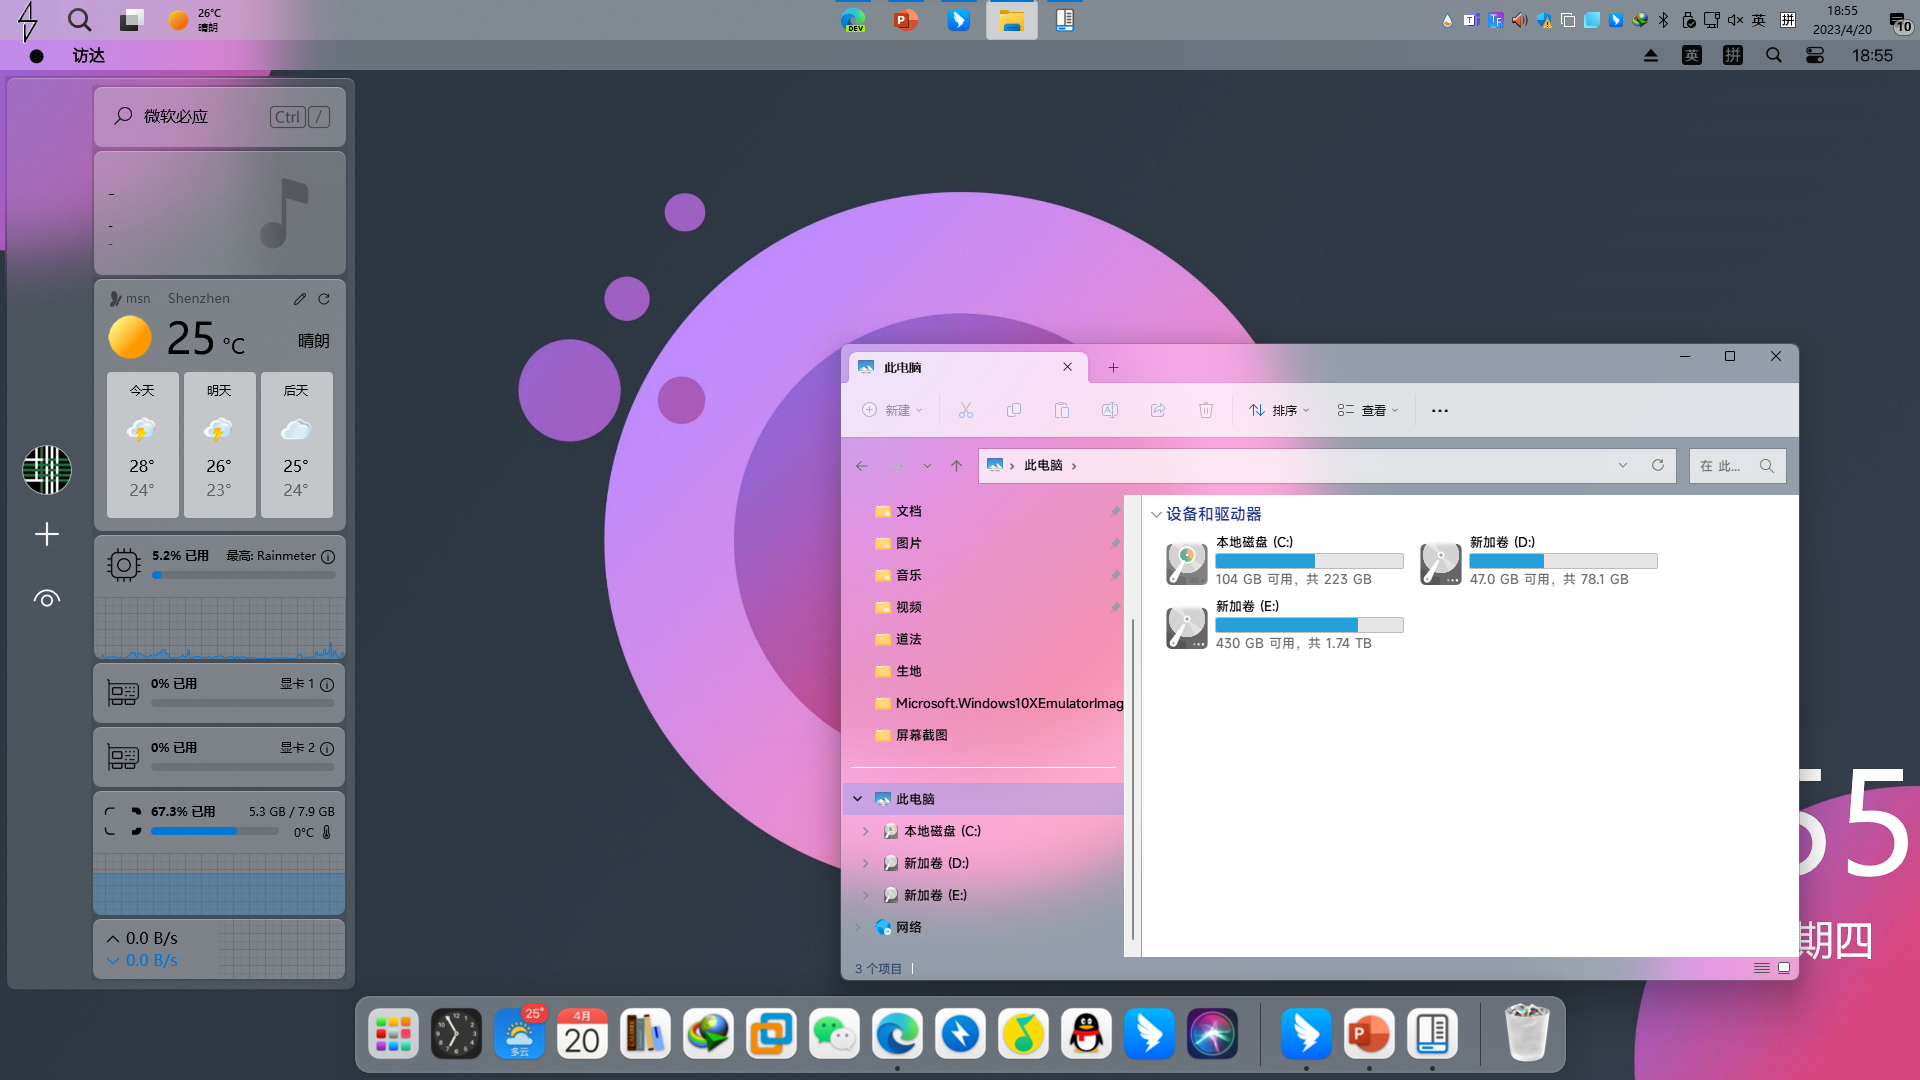Image resolution: width=1920 pixels, height=1080 pixels.
Task: Click the Spotlight magnifier in top-left bar
Action: click(79, 20)
